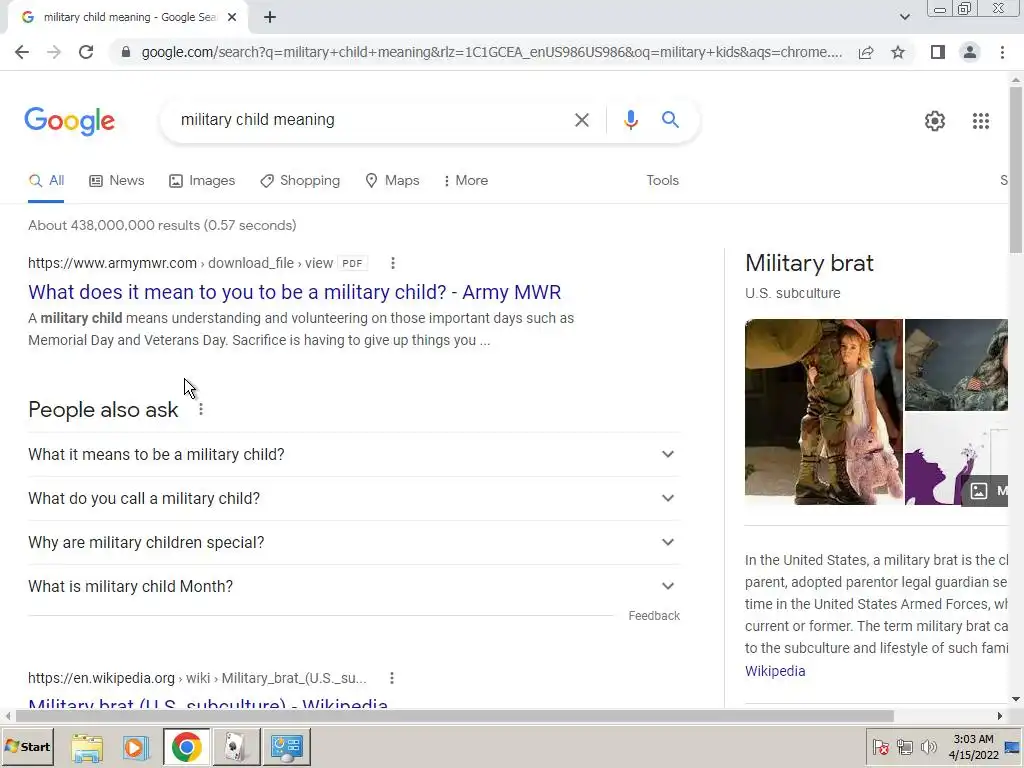Open Google quick settings gear

935,121
